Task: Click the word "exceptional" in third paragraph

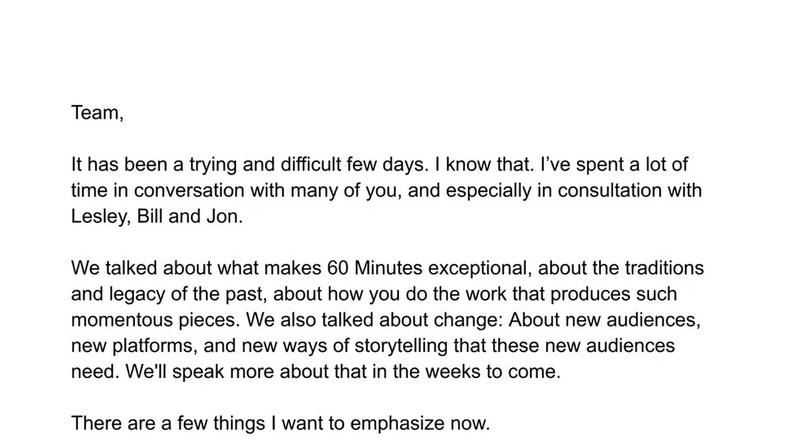Action: (479, 268)
